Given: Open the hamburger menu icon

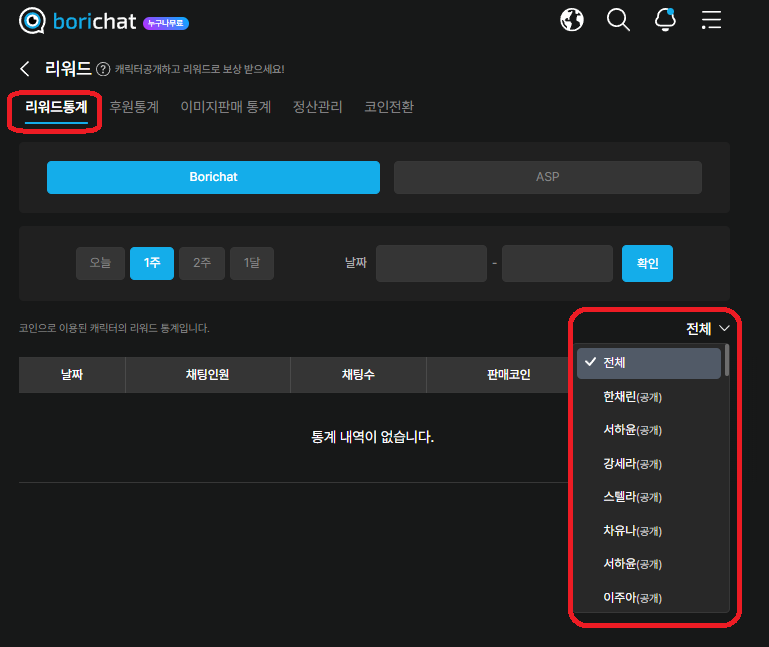Looking at the screenshot, I should click(711, 20).
